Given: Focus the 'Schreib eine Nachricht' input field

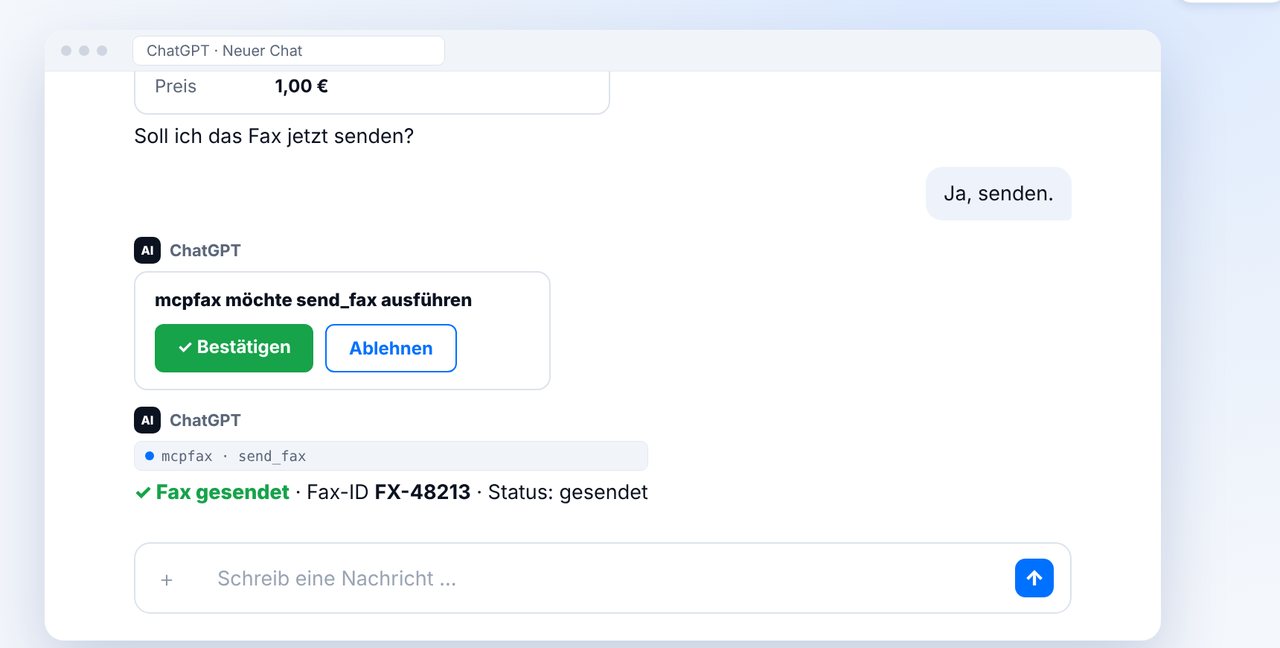Looking at the screenshot, I should [602, 578].
